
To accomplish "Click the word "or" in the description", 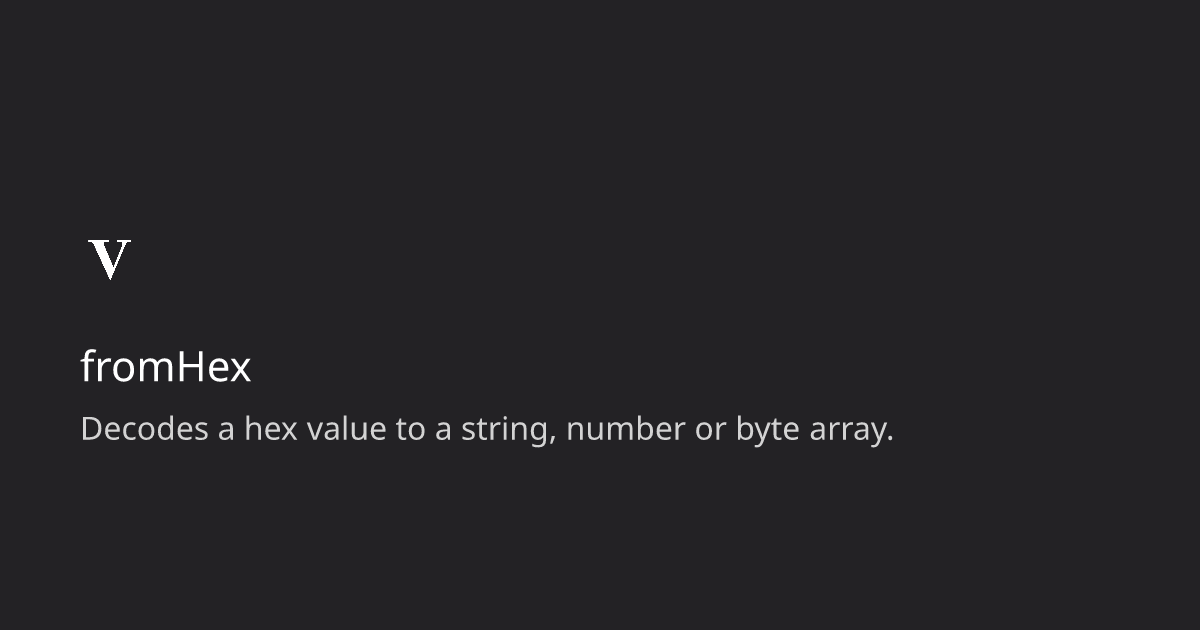I will coord(711,431).
